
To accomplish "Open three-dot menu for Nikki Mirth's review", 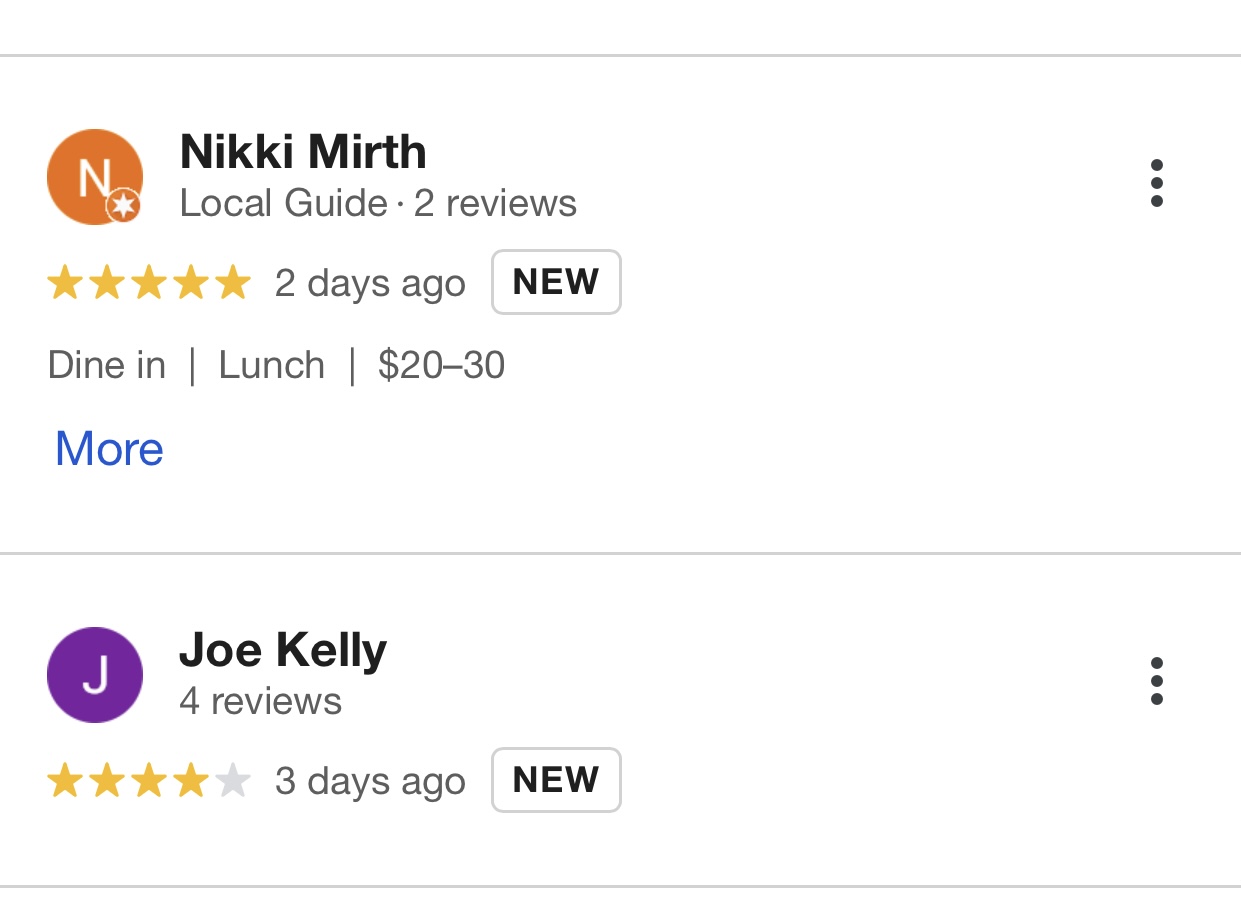I will [x=1156, y=183].
